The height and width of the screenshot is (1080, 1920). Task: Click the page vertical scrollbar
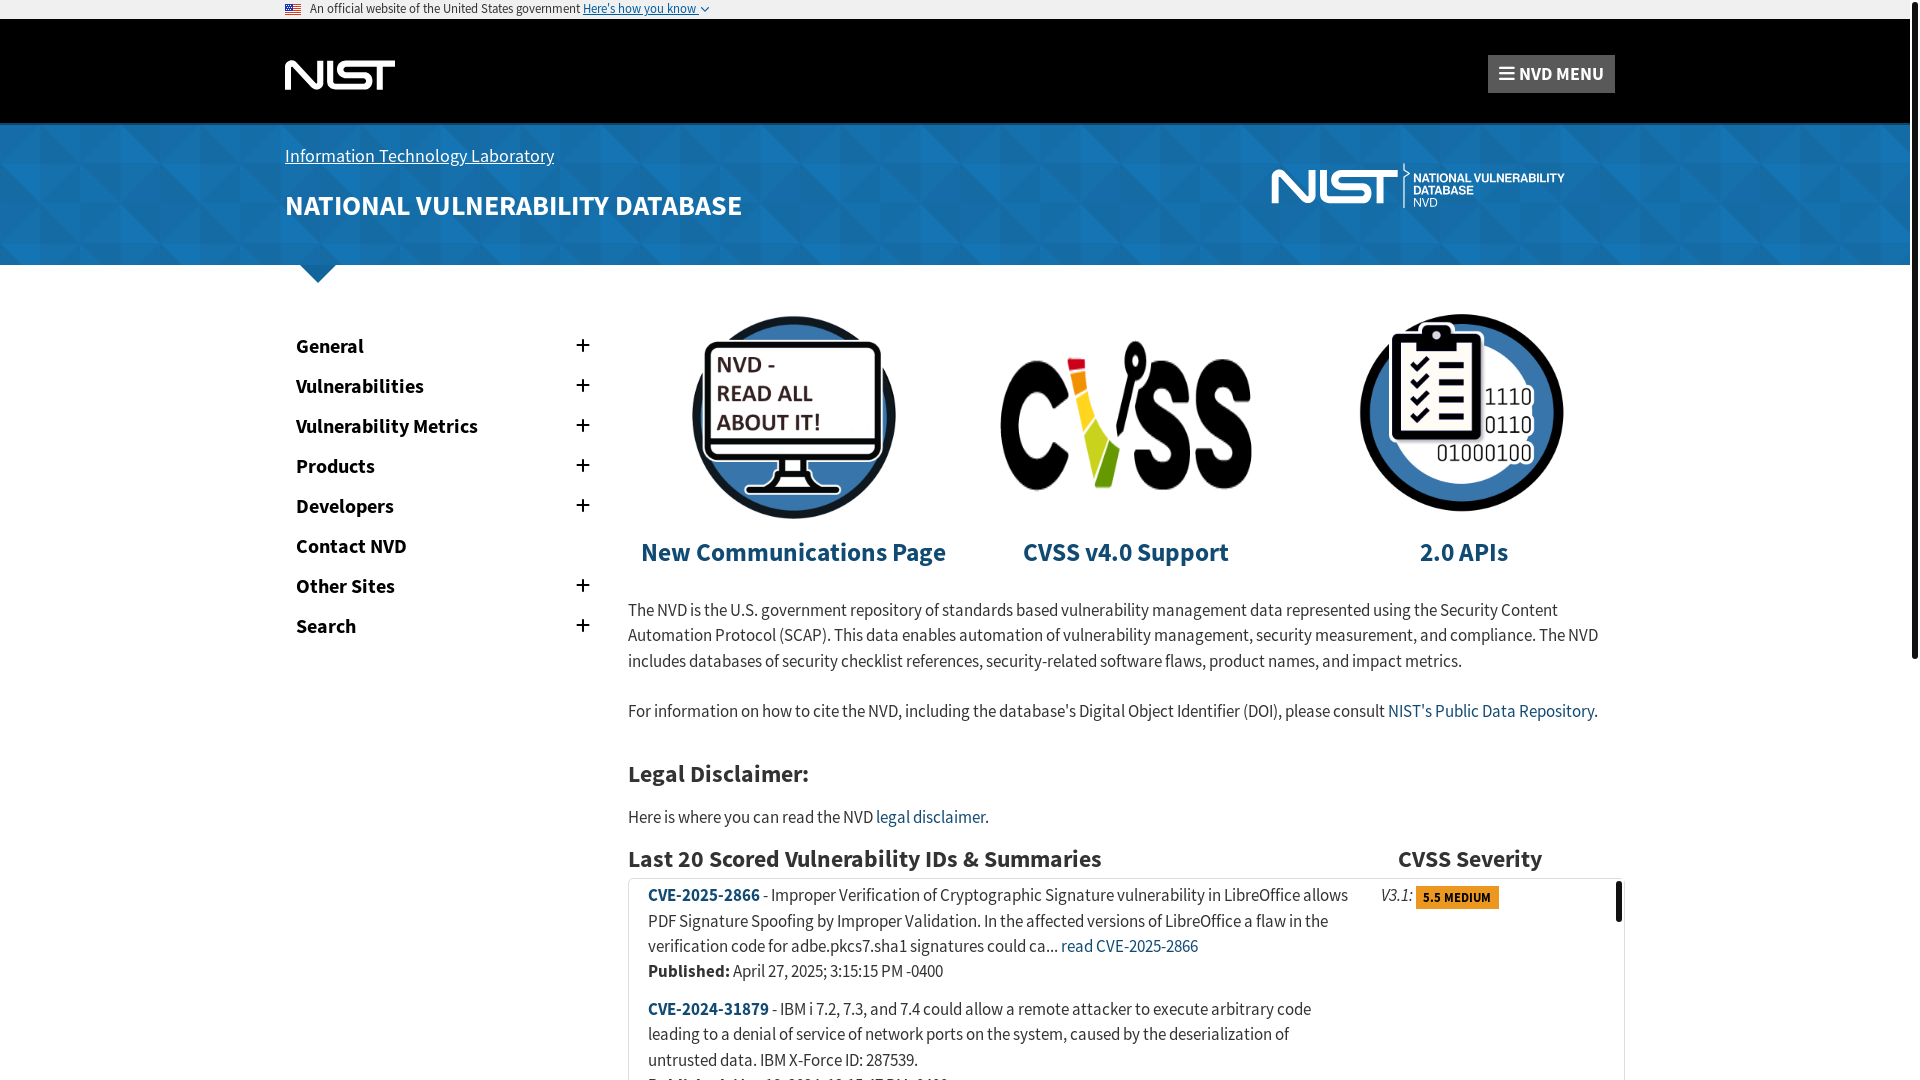(1914, 330)
